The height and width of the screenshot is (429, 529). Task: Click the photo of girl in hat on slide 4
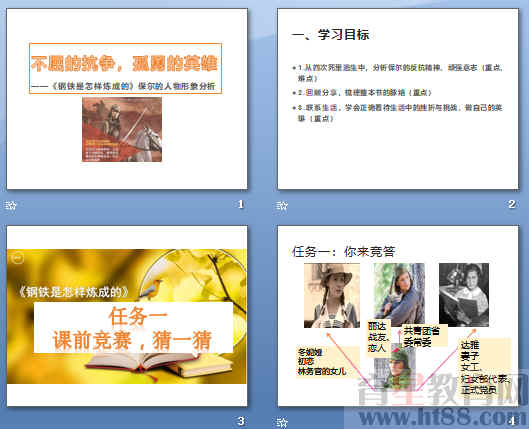332,295
